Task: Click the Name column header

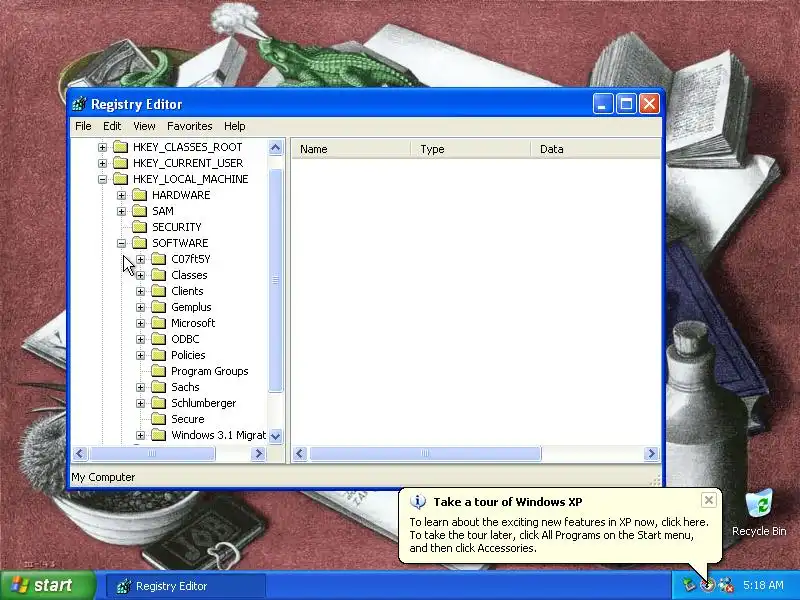Action: 351,149
